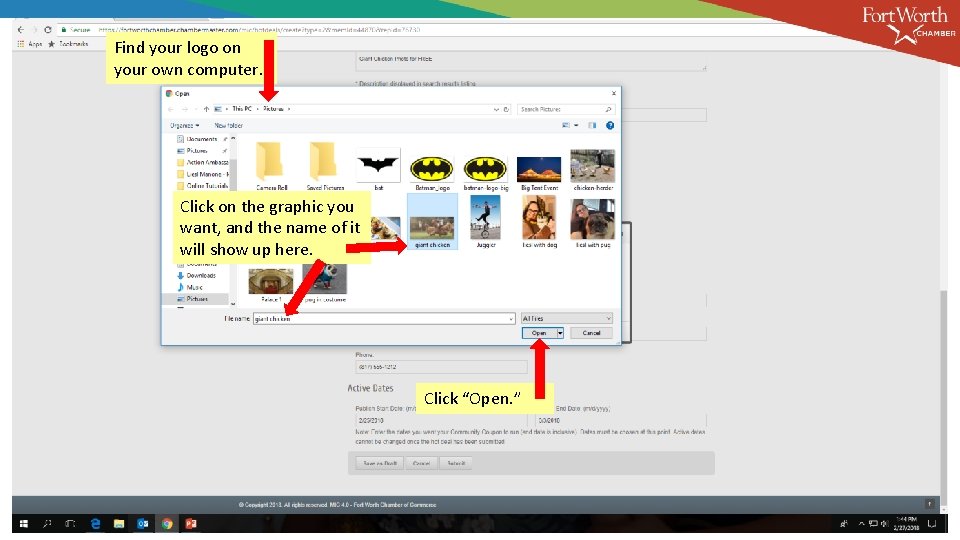The image size is (960, 540).
Task: Expand the Open button split arrow
Action: click(x=560, y=333)
